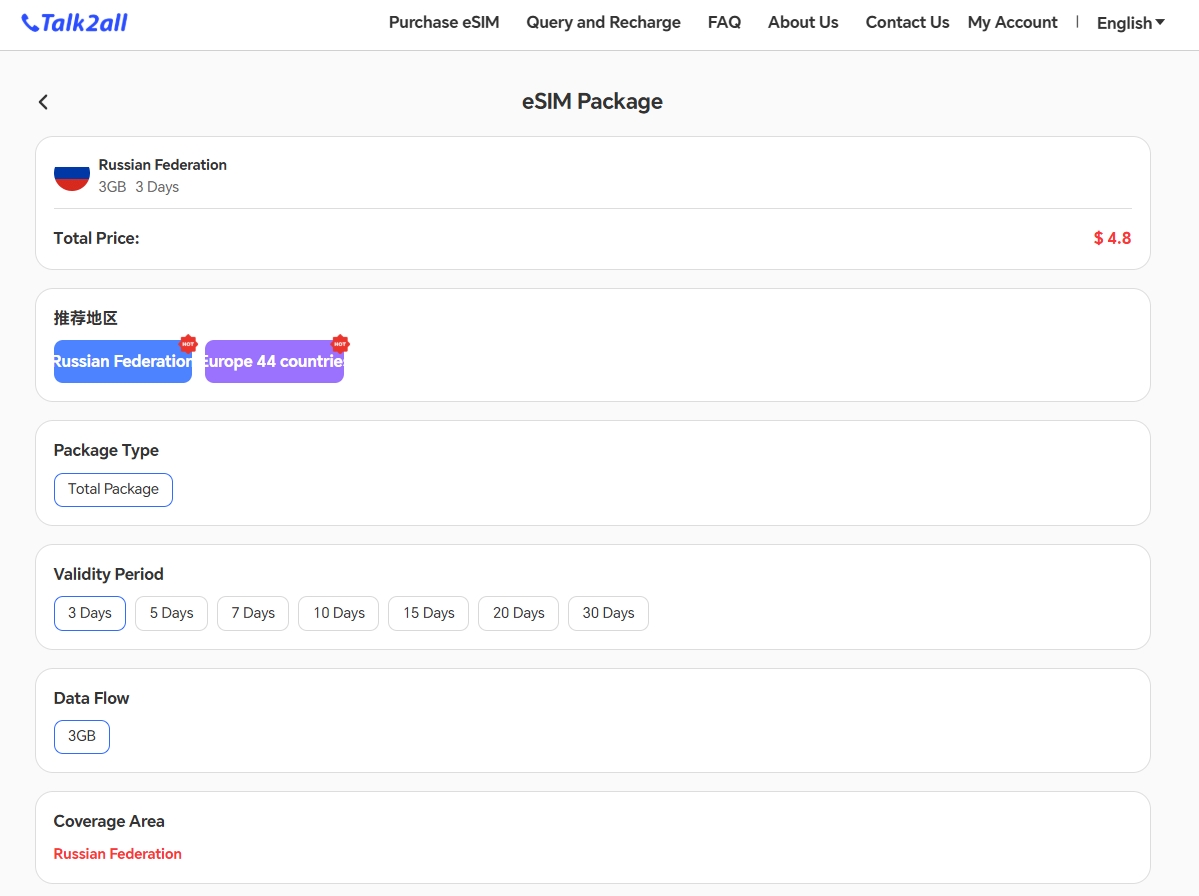This screenshot has height=896, width=1199.
Task: Choose 5 Days validity period
Action: coord(171,613)
